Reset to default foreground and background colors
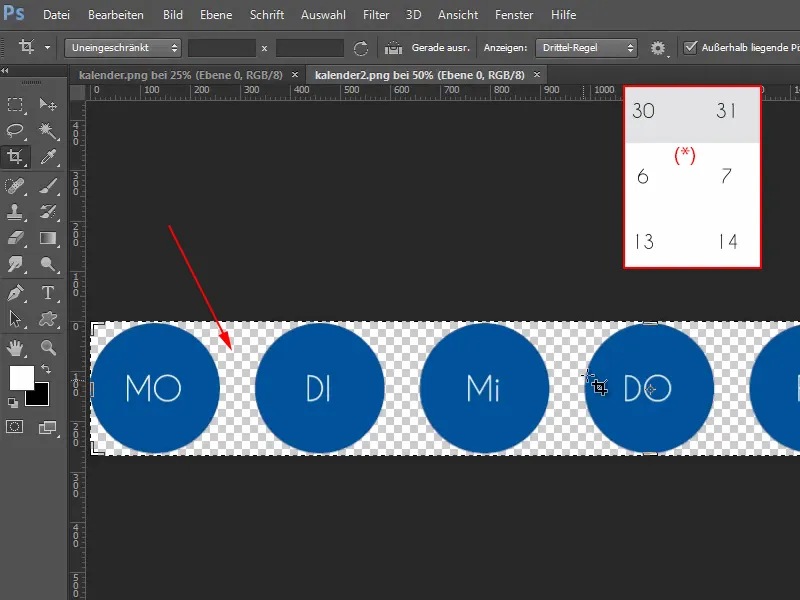 (x=13, y=403)
